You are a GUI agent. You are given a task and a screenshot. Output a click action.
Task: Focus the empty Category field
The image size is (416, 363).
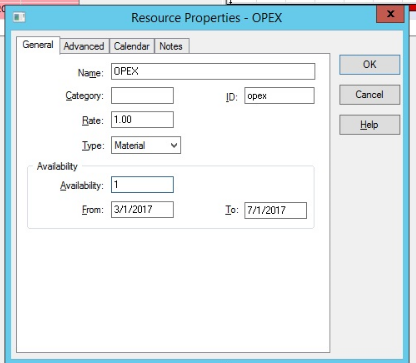pyautogui.click(x=142, y=96)
